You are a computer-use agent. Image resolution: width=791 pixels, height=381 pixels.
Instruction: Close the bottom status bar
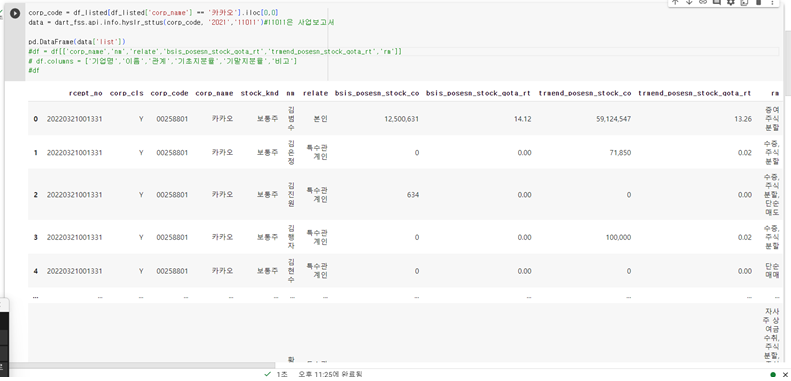784,374
